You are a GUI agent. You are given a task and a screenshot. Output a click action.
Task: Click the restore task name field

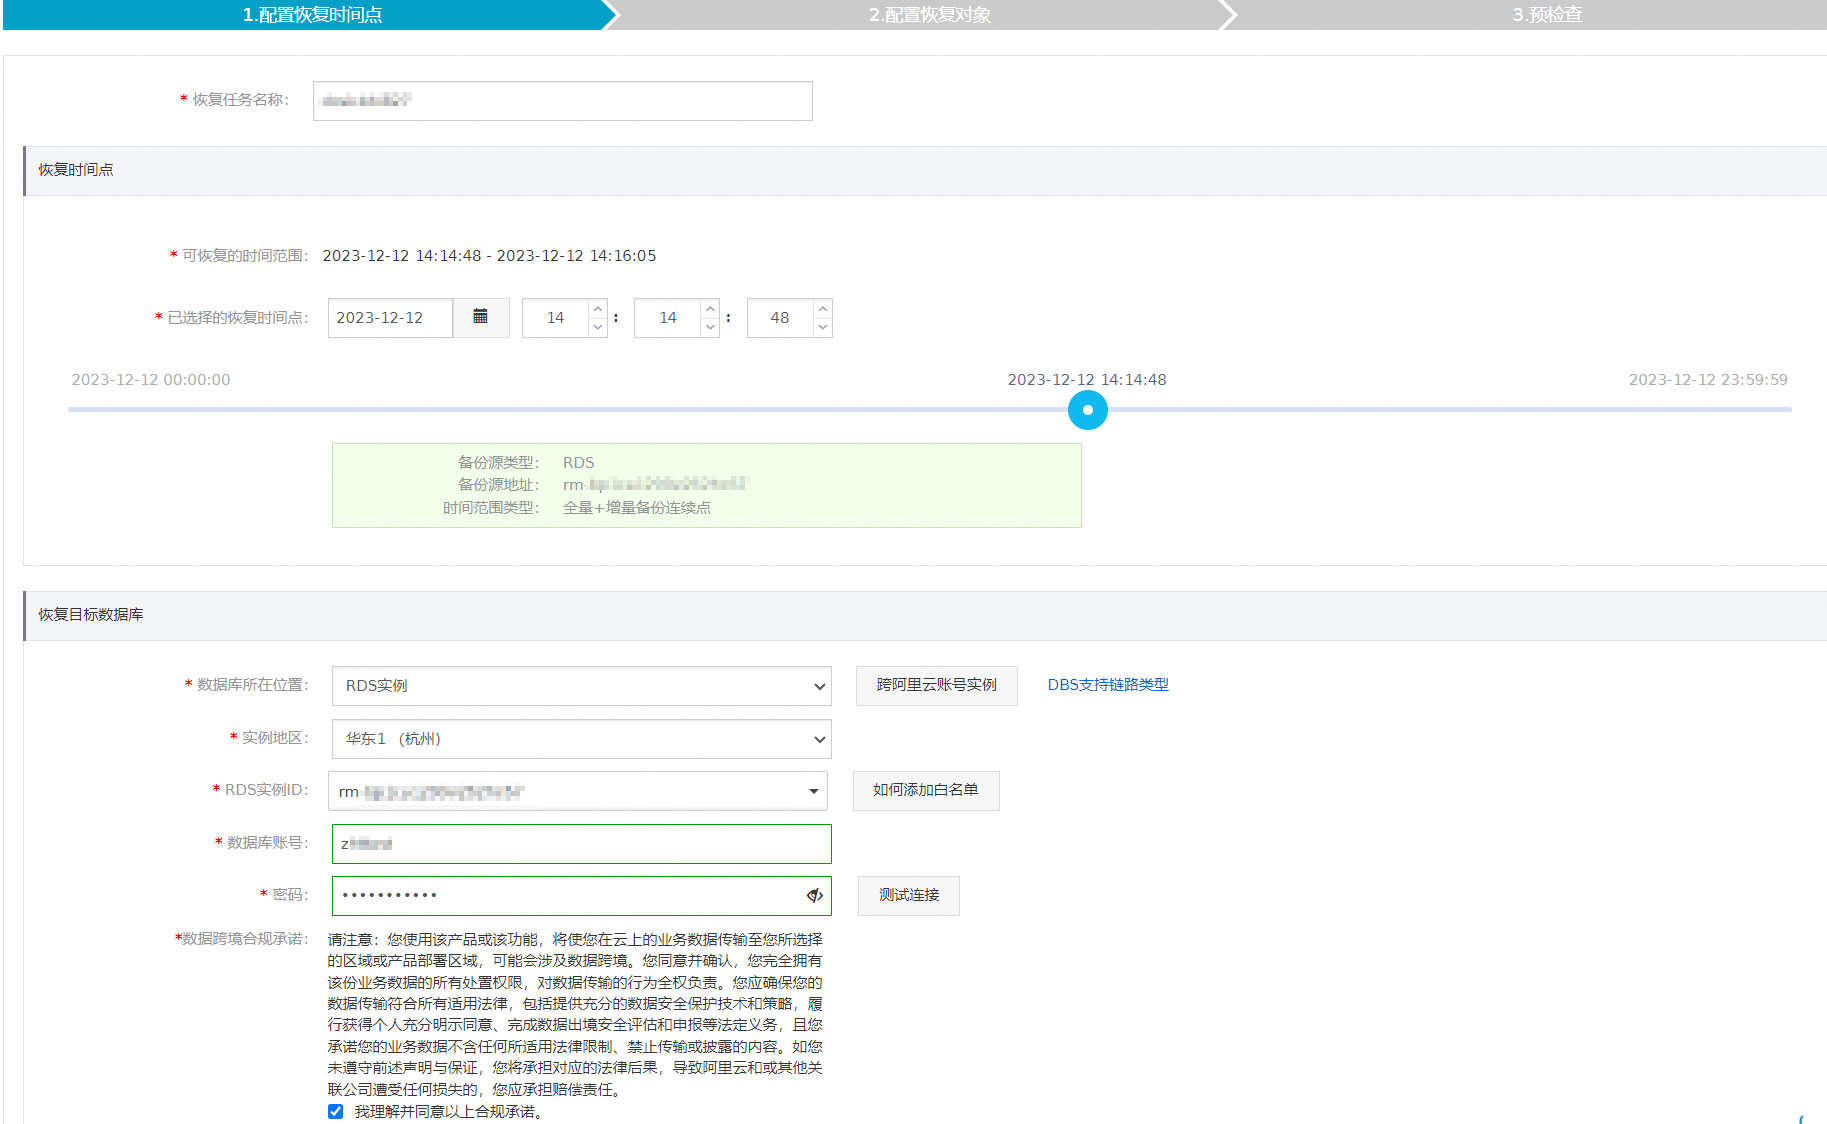coord(563,101)
